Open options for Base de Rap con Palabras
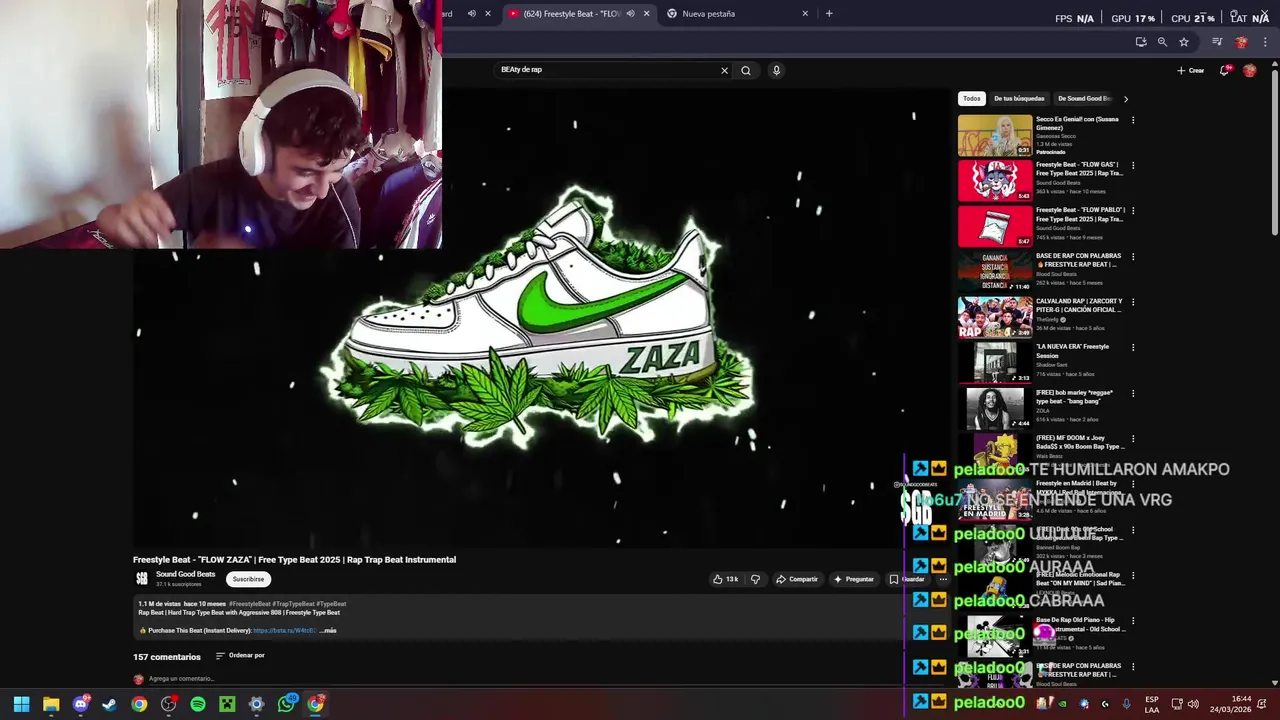Viewport: 1280px width, 720px height. click(1133, 256)
